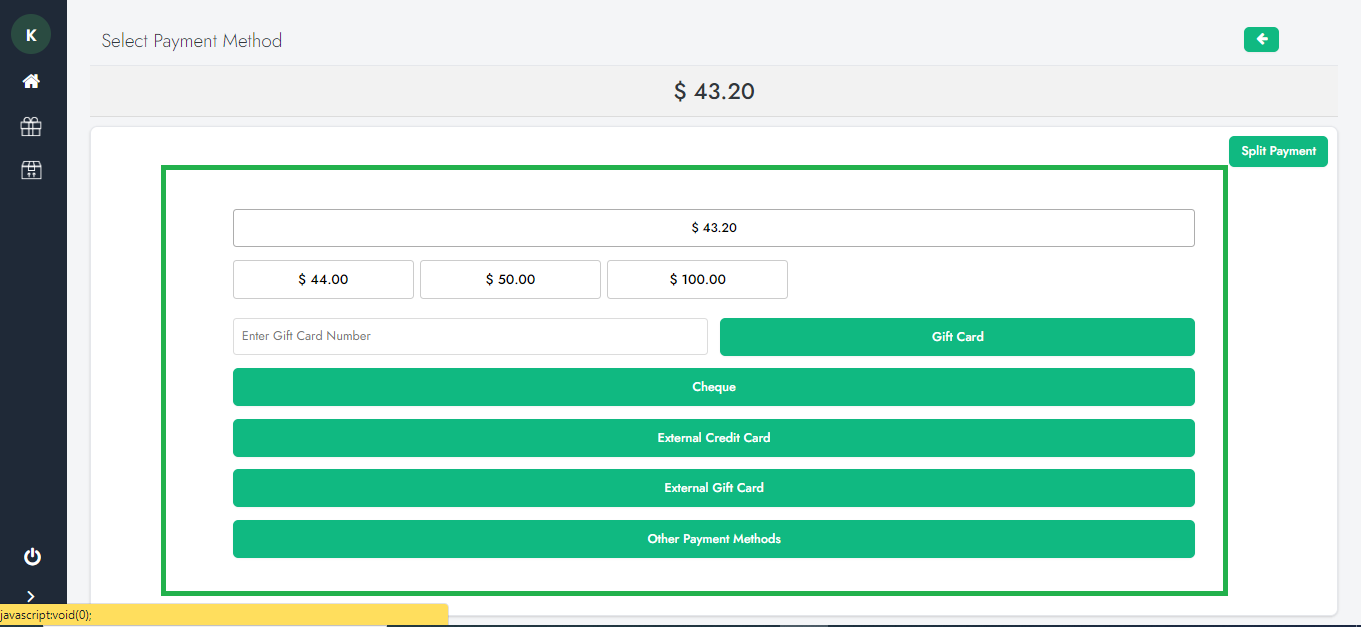The image size is (1361, 627).
Task: Open the sidebar icon below the gift icon
Action: click(31, 170)
